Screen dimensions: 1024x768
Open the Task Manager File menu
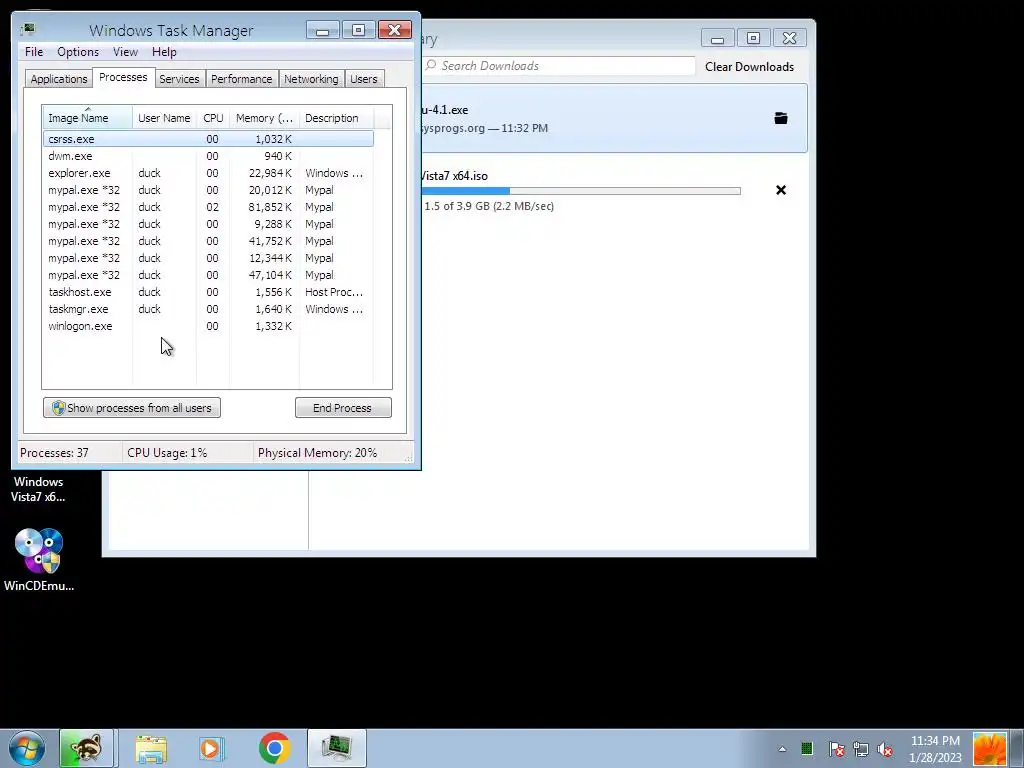point(34,52)
